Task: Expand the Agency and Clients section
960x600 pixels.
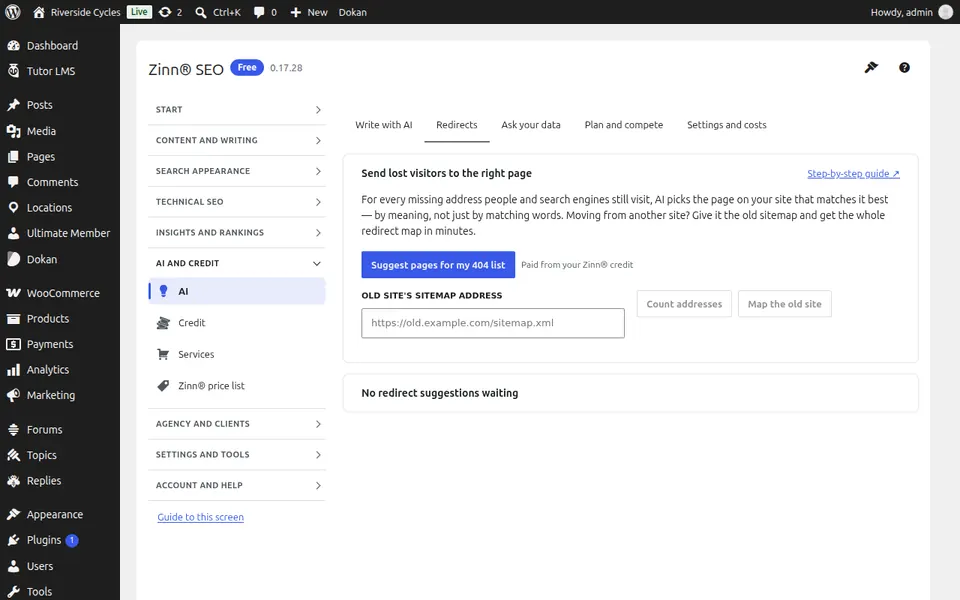Action: tap(237, 424)
